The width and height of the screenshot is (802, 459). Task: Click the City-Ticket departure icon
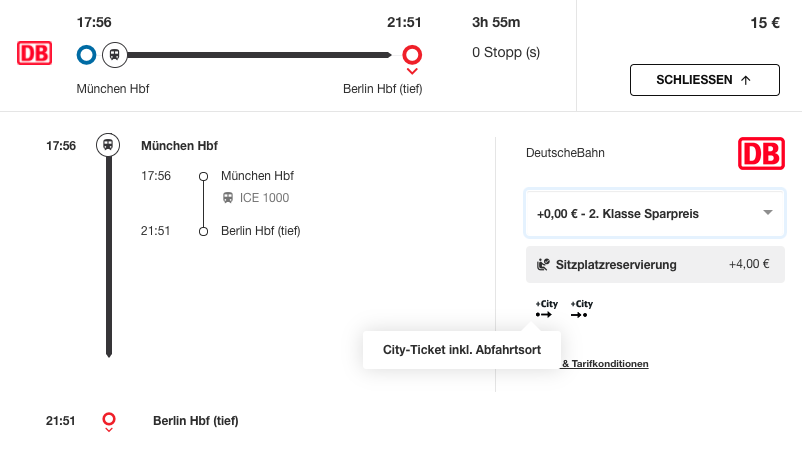[x=545, y=309]
